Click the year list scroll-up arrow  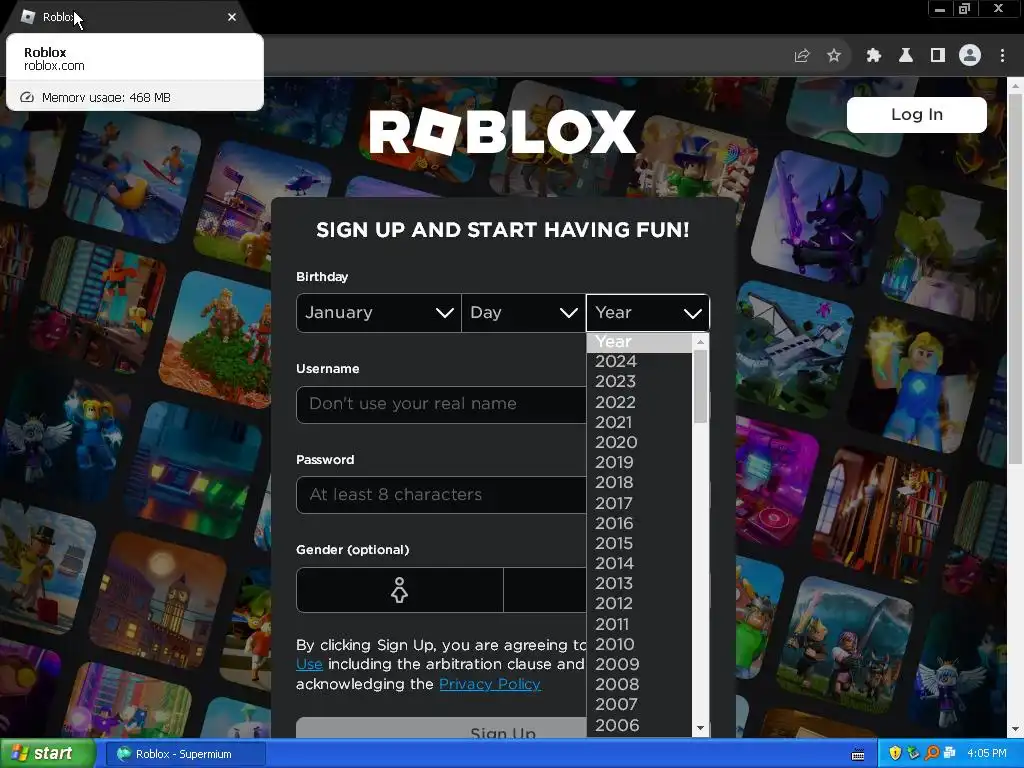pyautogui.click(x=701, y=342)
